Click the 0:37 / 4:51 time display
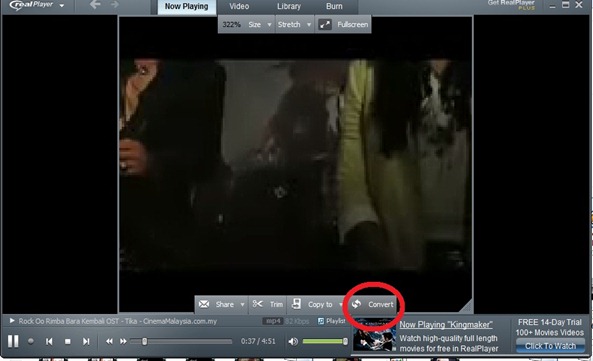 pos(258,341)
